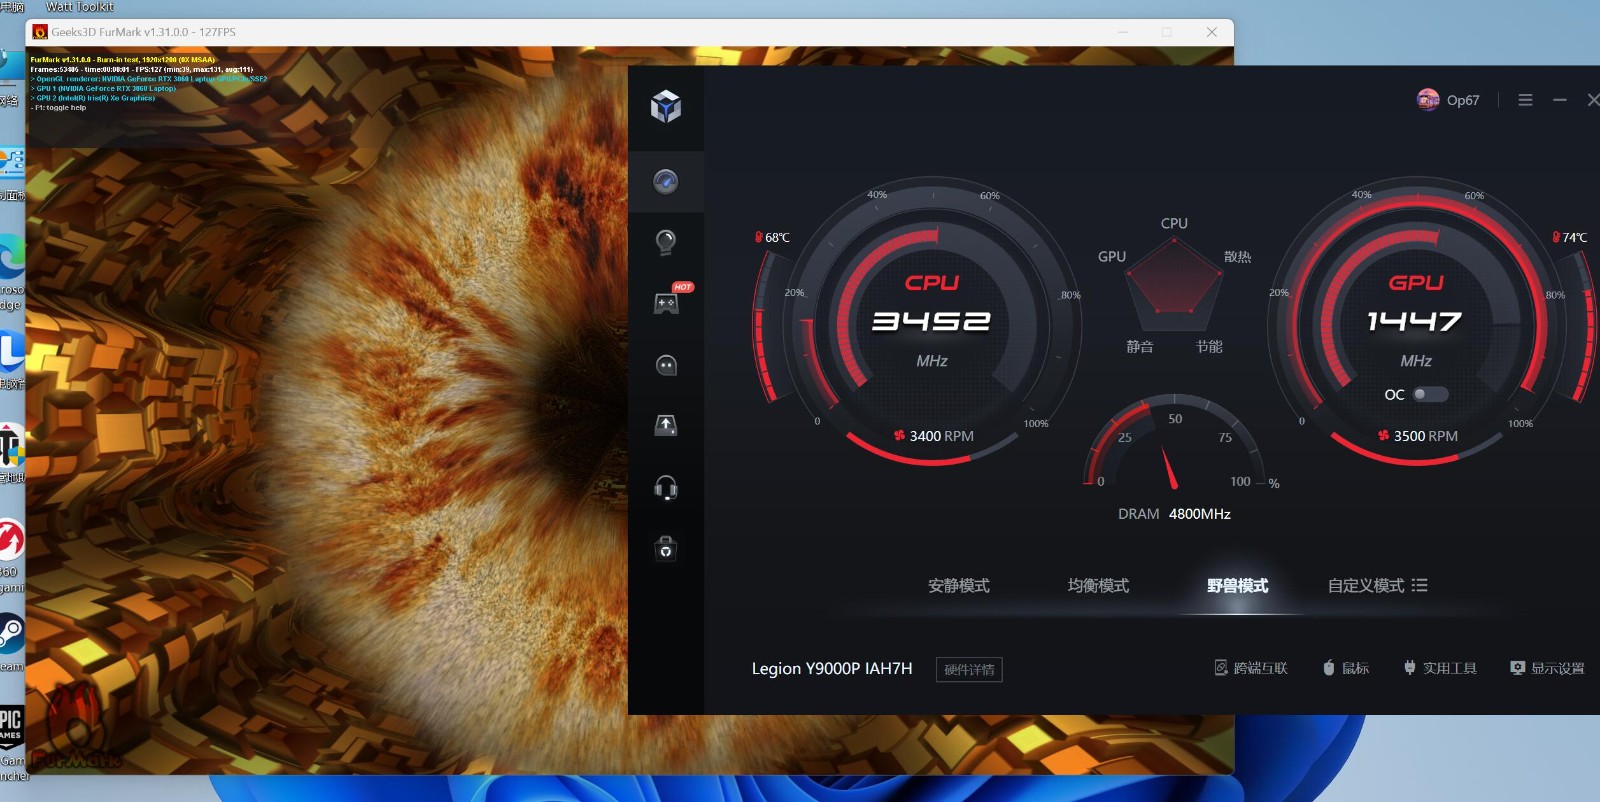Image resolution: width=1600 pixels, height=802 pixels.
Task: Open the dashboard gauge sidebar icon
Action: (x=666, y=181)
